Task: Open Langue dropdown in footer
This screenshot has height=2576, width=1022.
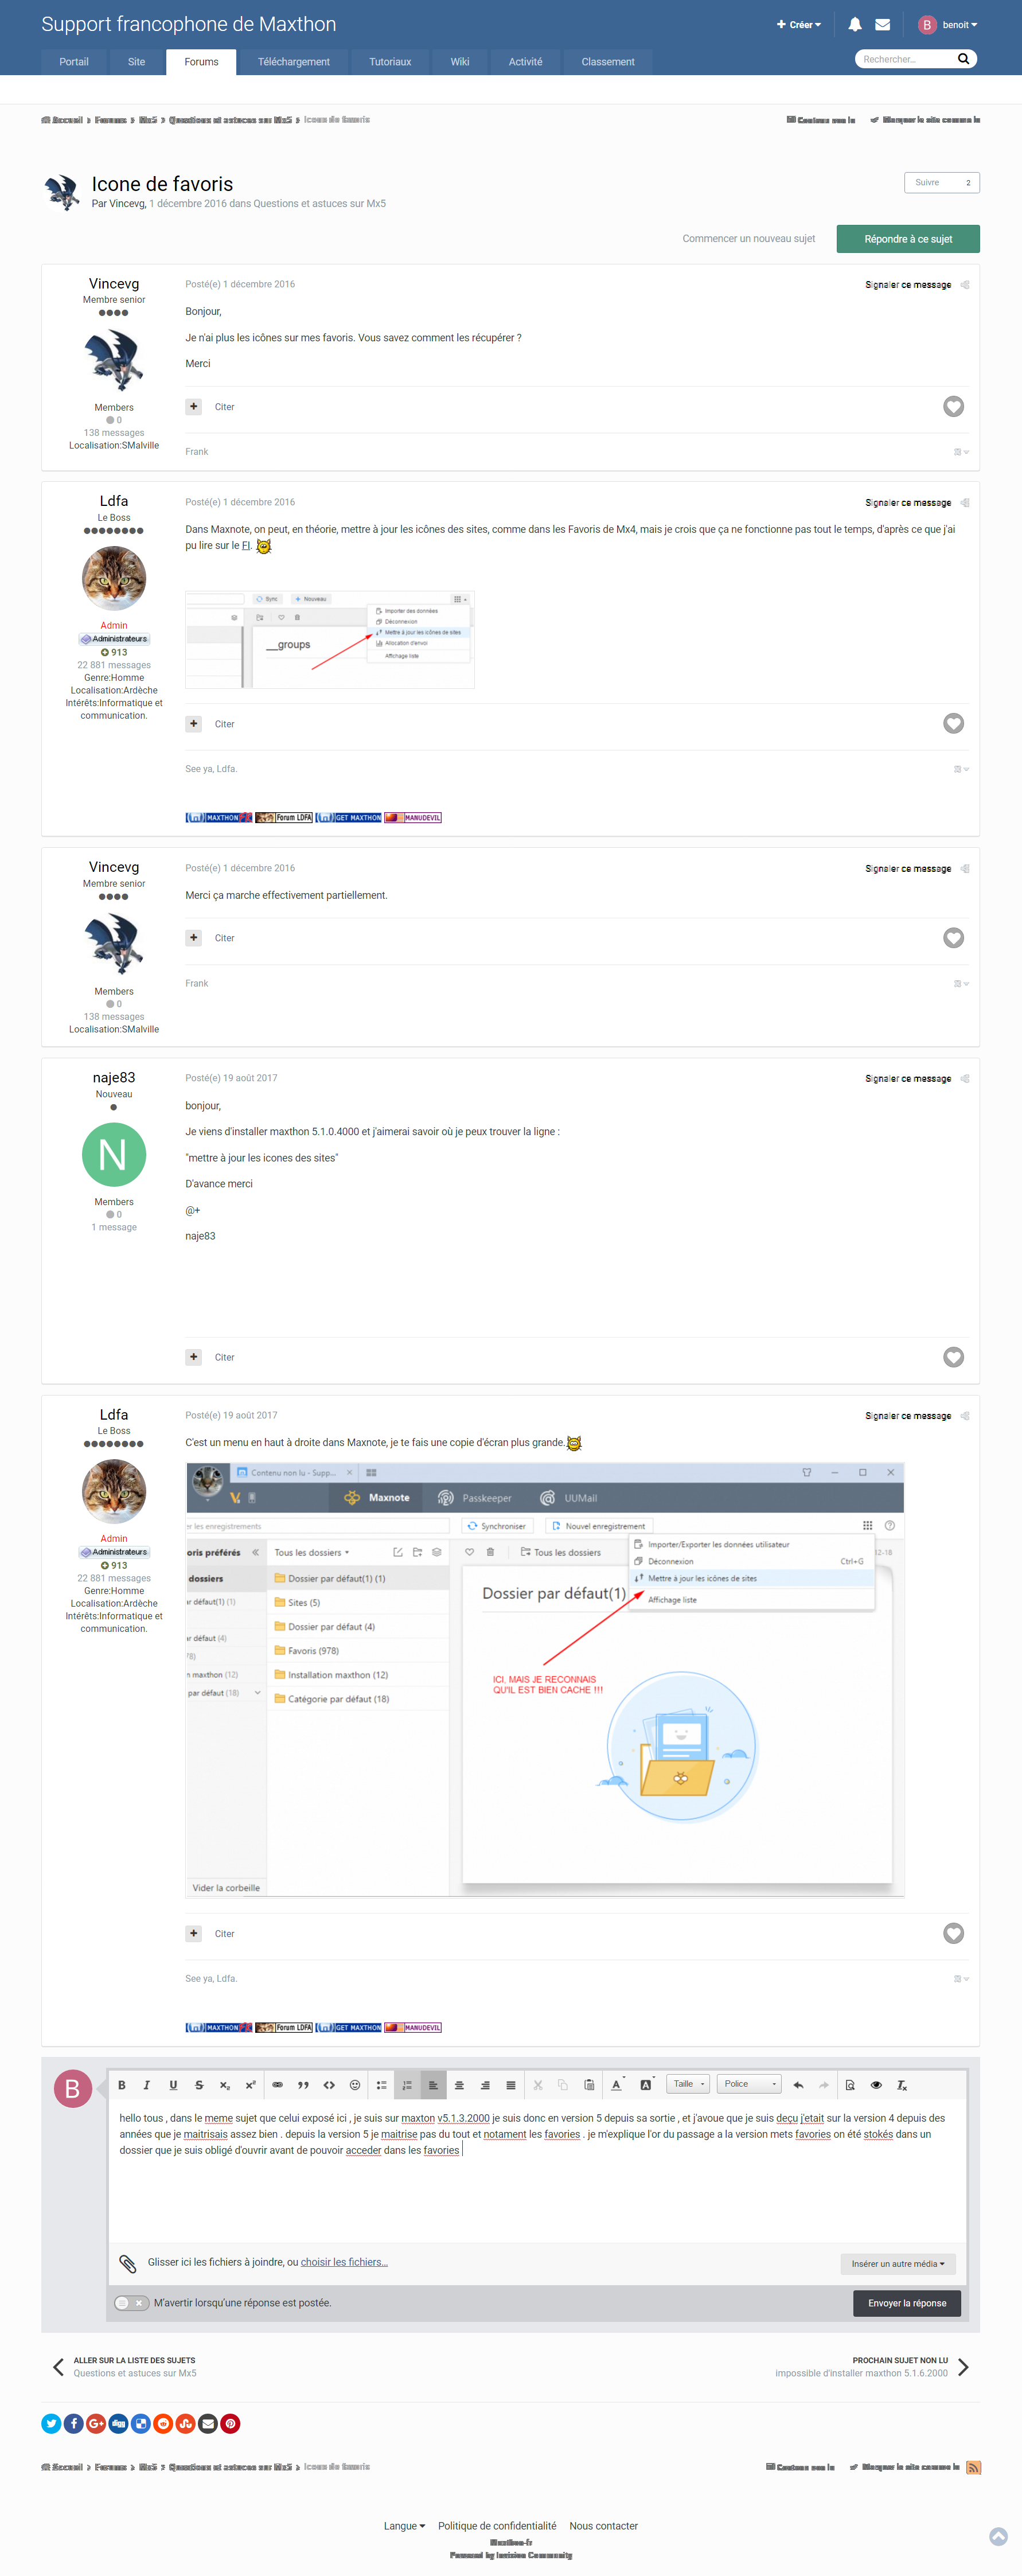Action: 404,2526
